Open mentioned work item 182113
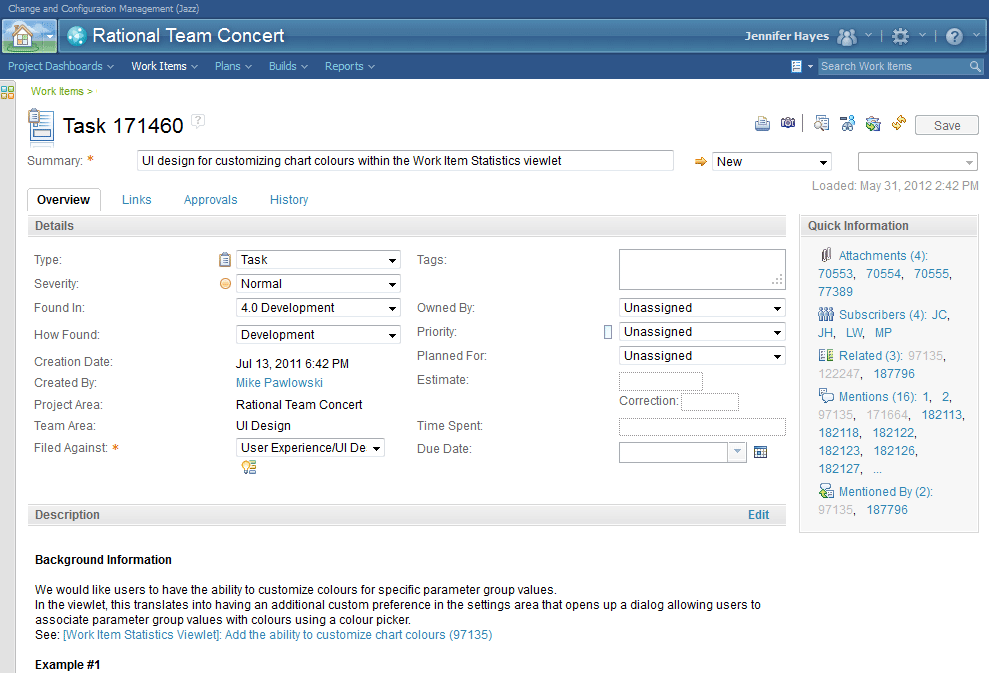This screenshot has height=682, width=991. click(942, 415)
